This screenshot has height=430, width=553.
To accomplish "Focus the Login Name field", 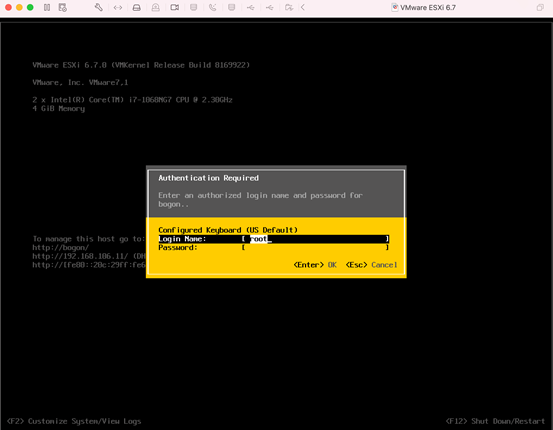I will (274, 239).
